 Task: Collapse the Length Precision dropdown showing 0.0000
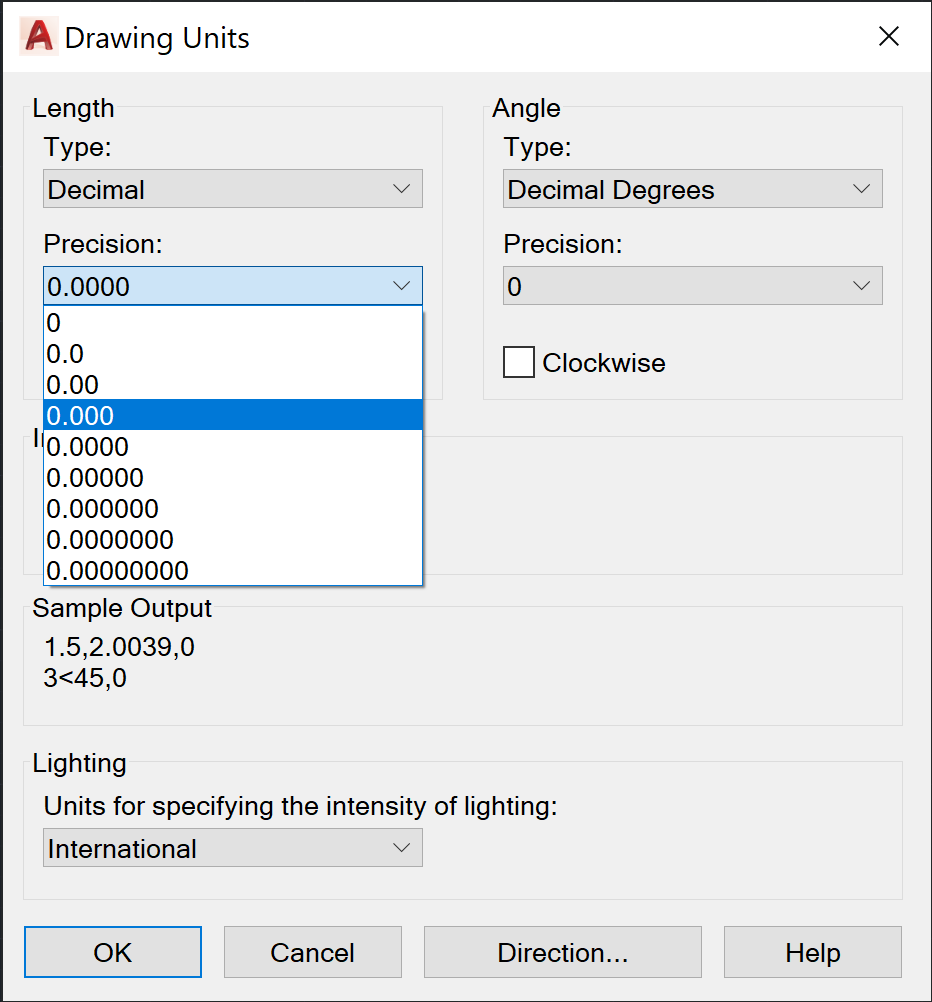pyautogui.click(x=233, y=286)
